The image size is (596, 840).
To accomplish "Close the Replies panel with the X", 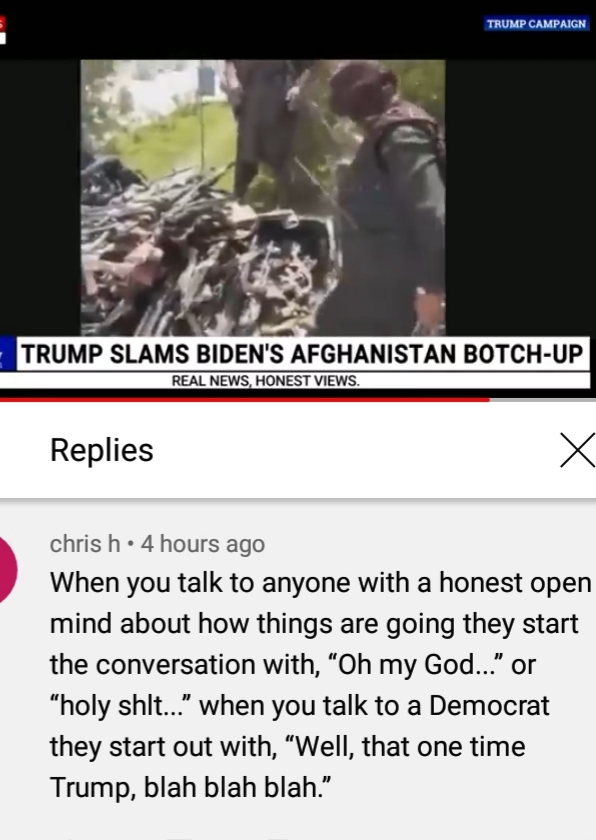I will (x=578, y=450).
